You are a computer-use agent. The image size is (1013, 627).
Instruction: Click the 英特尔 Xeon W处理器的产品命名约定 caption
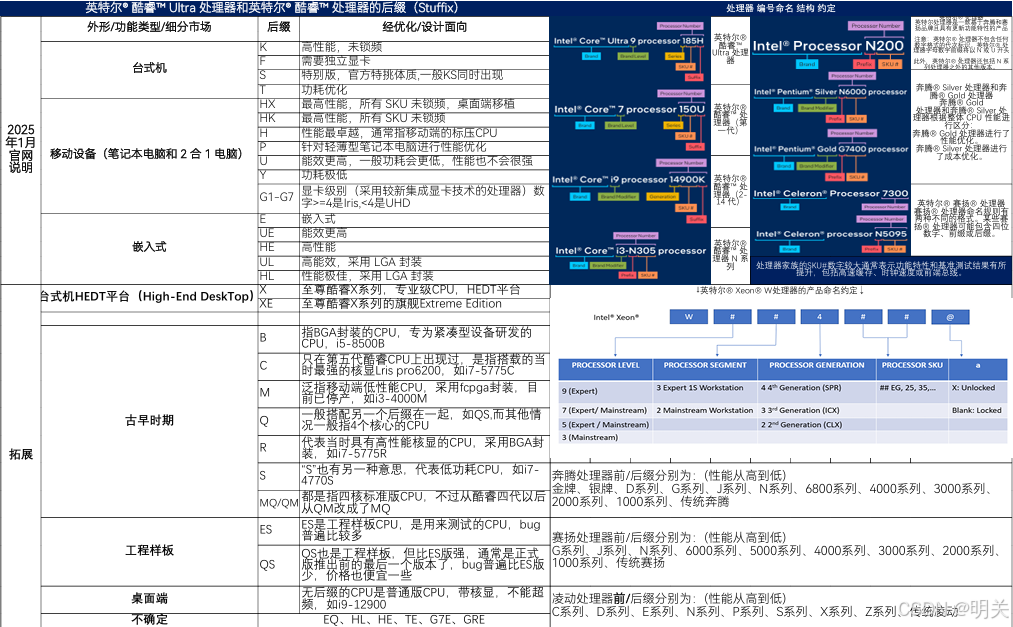[x=779, y=291]
